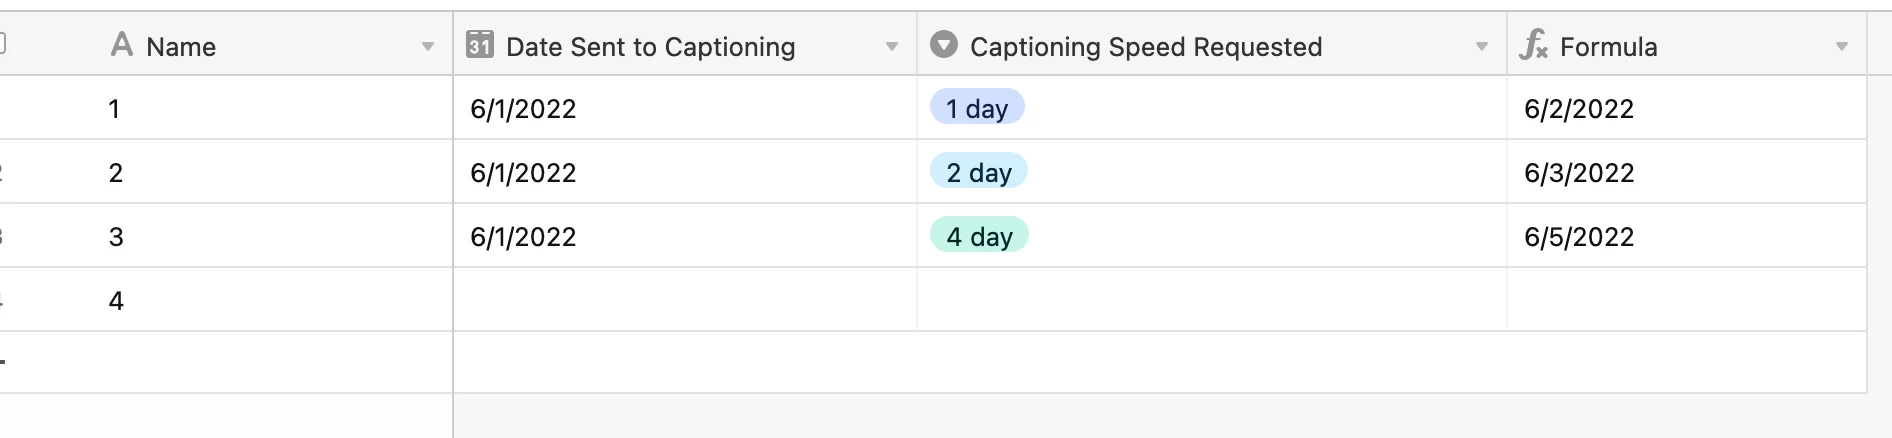Click the calendar icon for Date Sent to Captioning
Screen dimensions: 1892x438
click(x=480, y=45)
